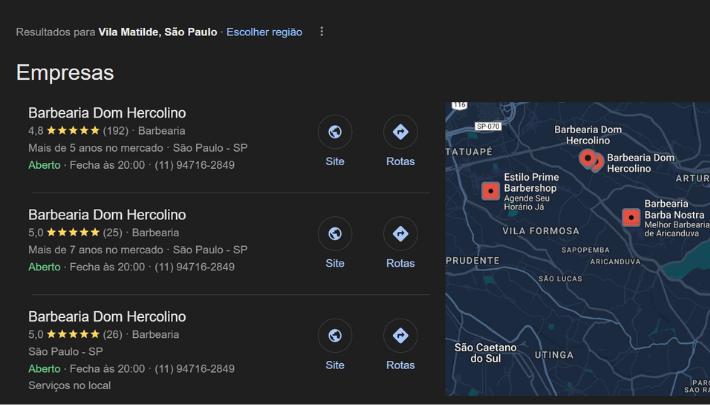
Task: Click the Rotas label under second listing's arrow
Action: click(400, 263)
